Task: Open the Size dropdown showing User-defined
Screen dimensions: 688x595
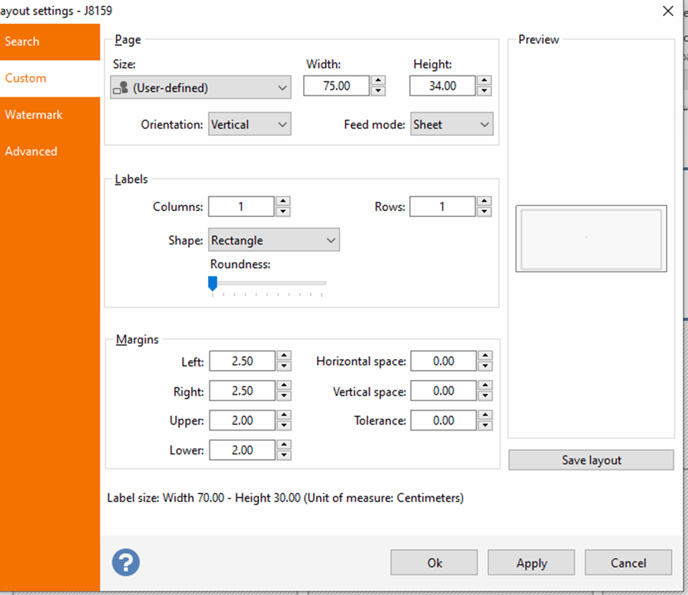Action: click(201, 88)
